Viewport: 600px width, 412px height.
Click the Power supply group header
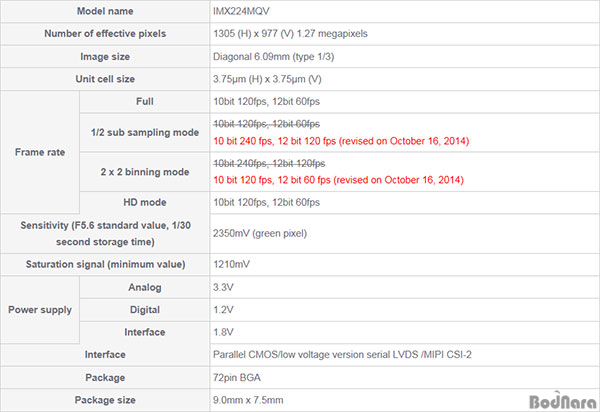point(40,309)
